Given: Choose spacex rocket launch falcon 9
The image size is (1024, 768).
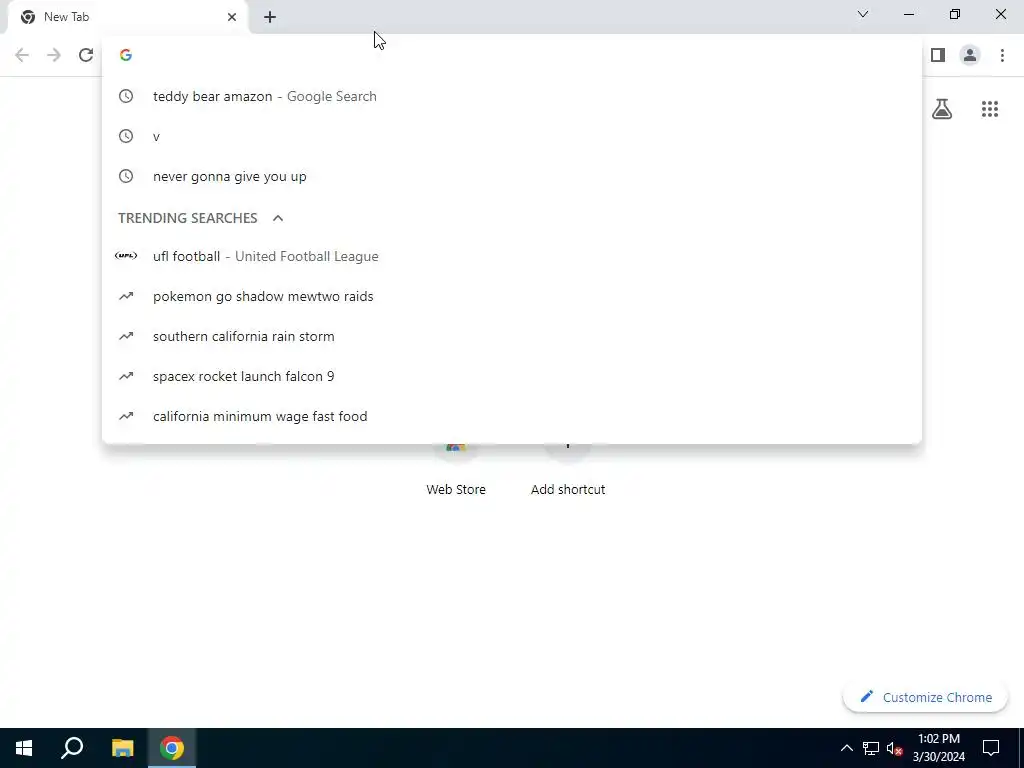Looking at the screenshot, I should coord(512,376).
